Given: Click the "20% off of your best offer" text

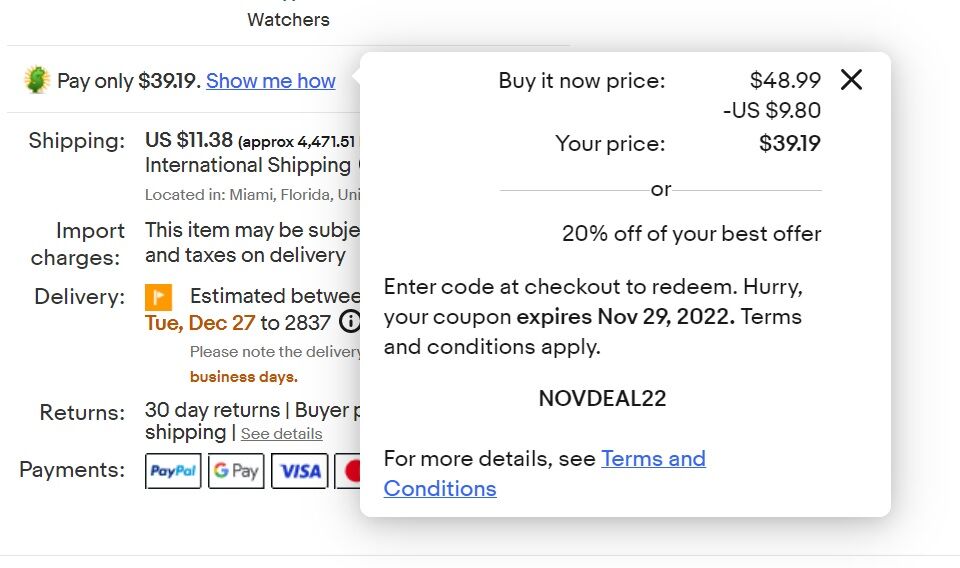Looking at the screenshot, I should [691, 234].
